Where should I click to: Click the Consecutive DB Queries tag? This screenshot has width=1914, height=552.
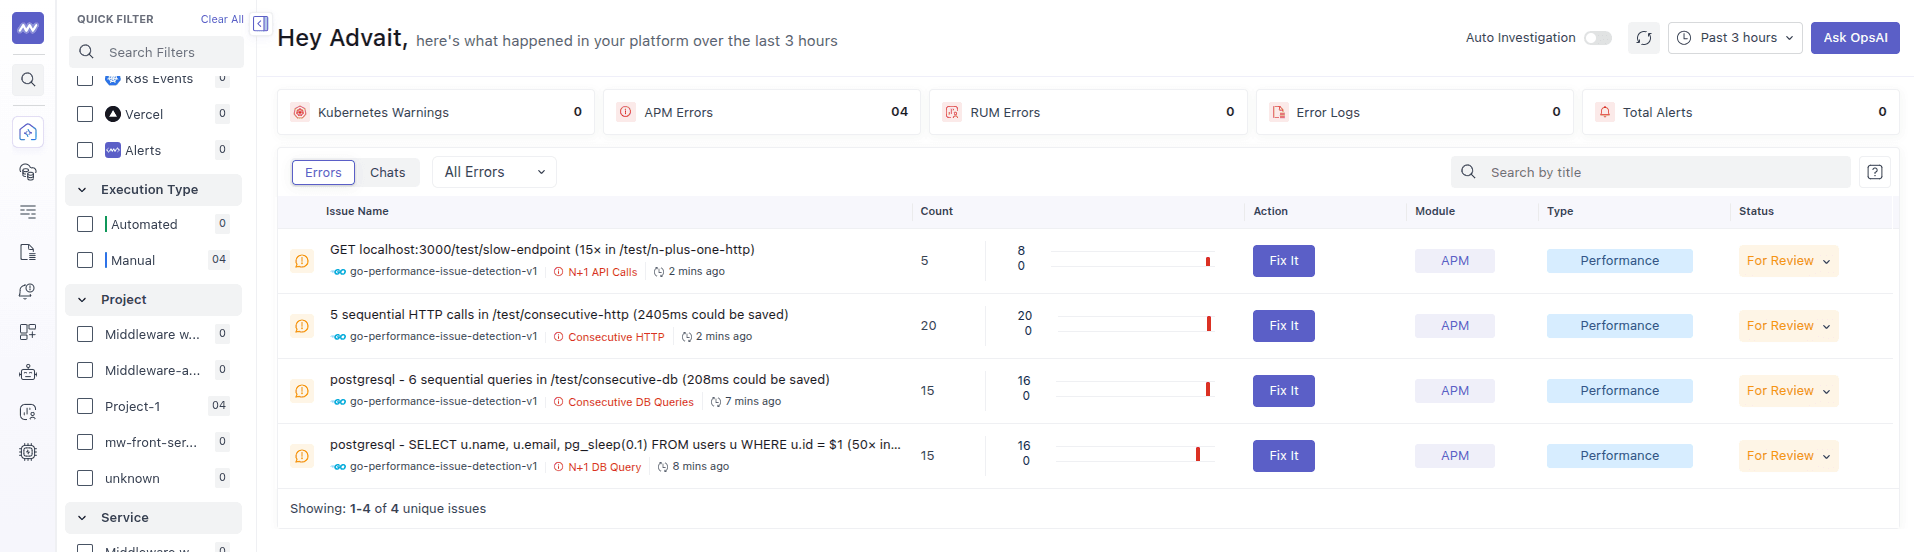pyautogui.click(x=623, y=402)
